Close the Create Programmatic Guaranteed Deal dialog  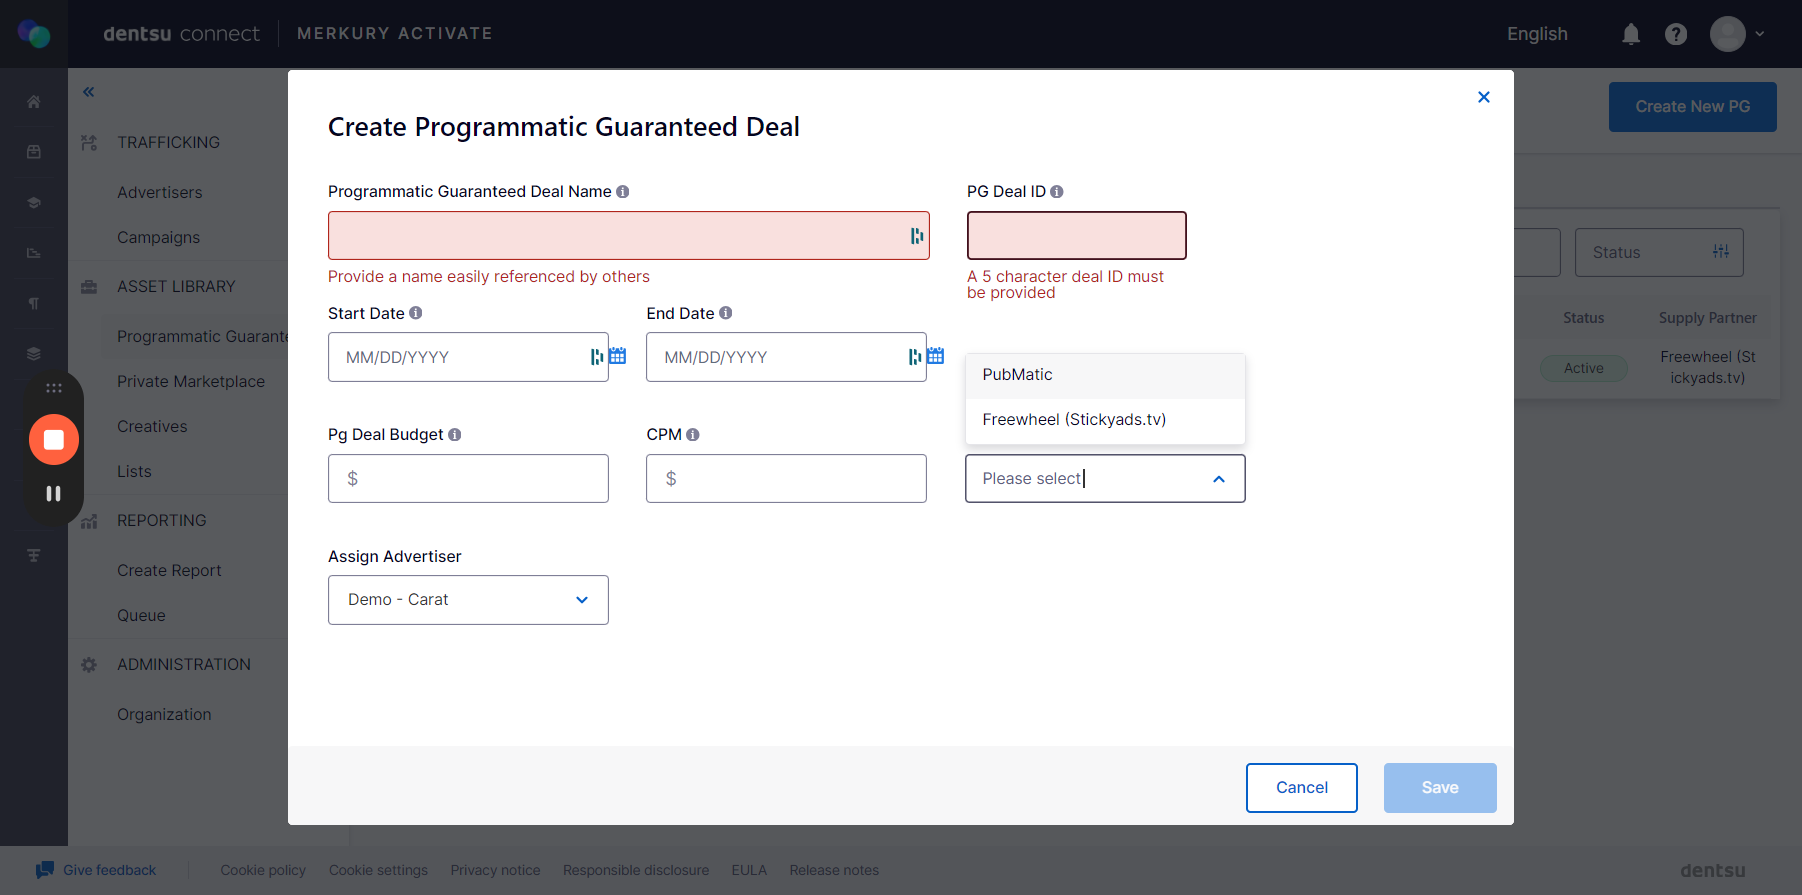1484,97
